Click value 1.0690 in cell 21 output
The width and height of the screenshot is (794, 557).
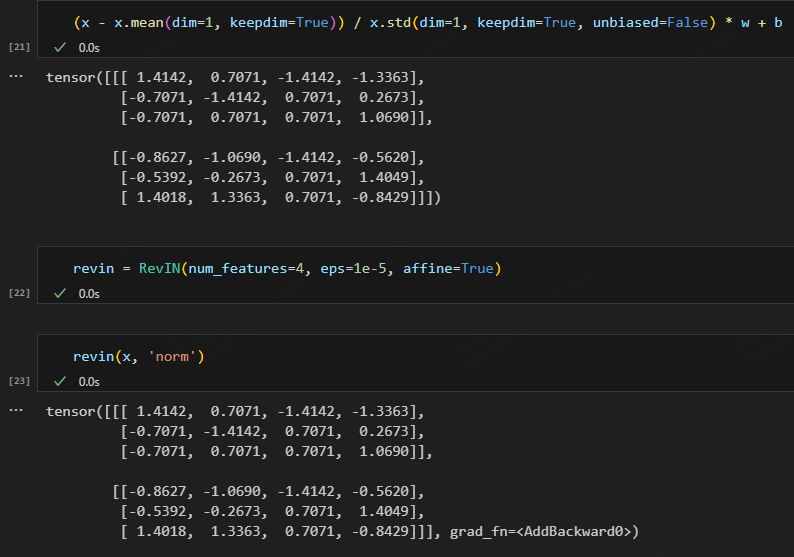point(383,117)
